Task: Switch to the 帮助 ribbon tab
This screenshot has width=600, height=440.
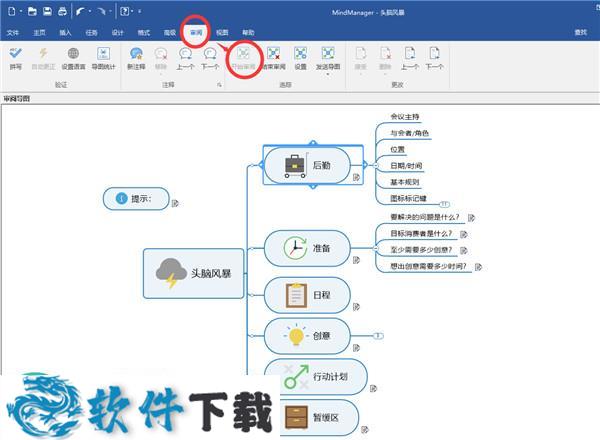Action: (x=248, y=33)
